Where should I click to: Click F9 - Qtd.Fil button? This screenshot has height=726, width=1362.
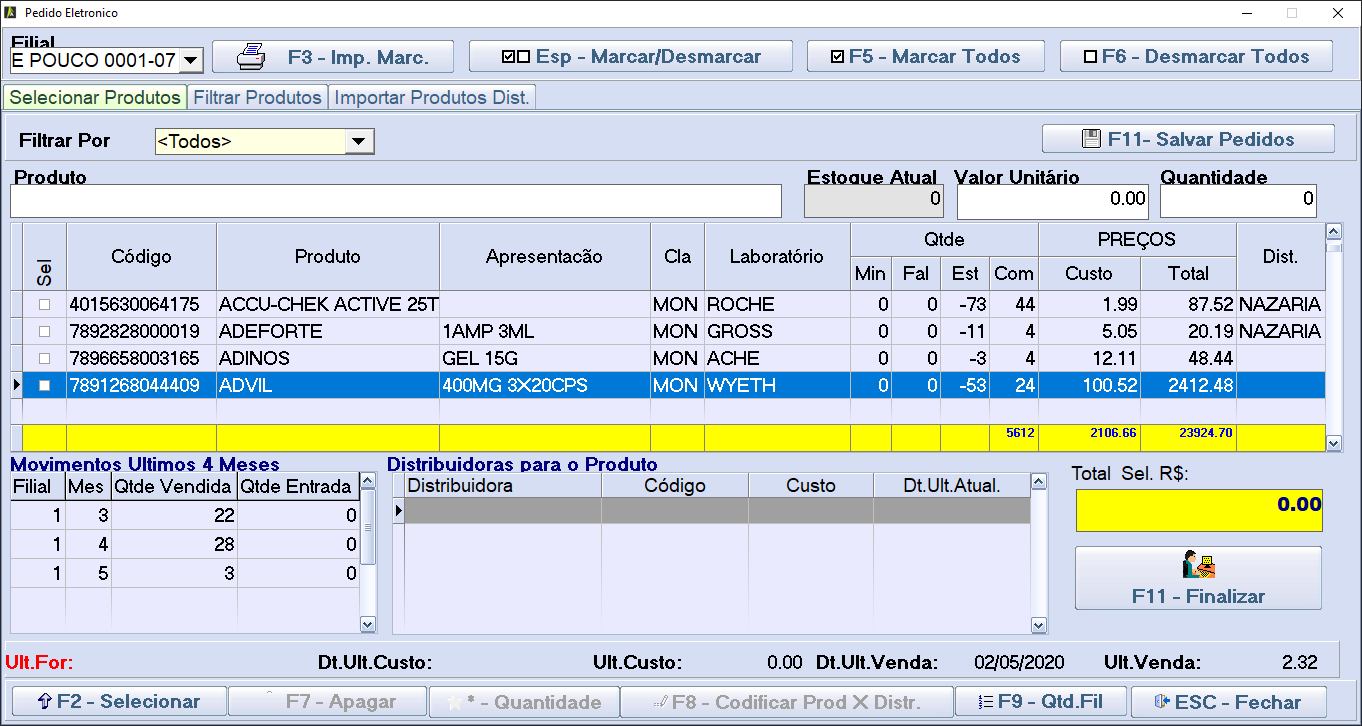1041,702
